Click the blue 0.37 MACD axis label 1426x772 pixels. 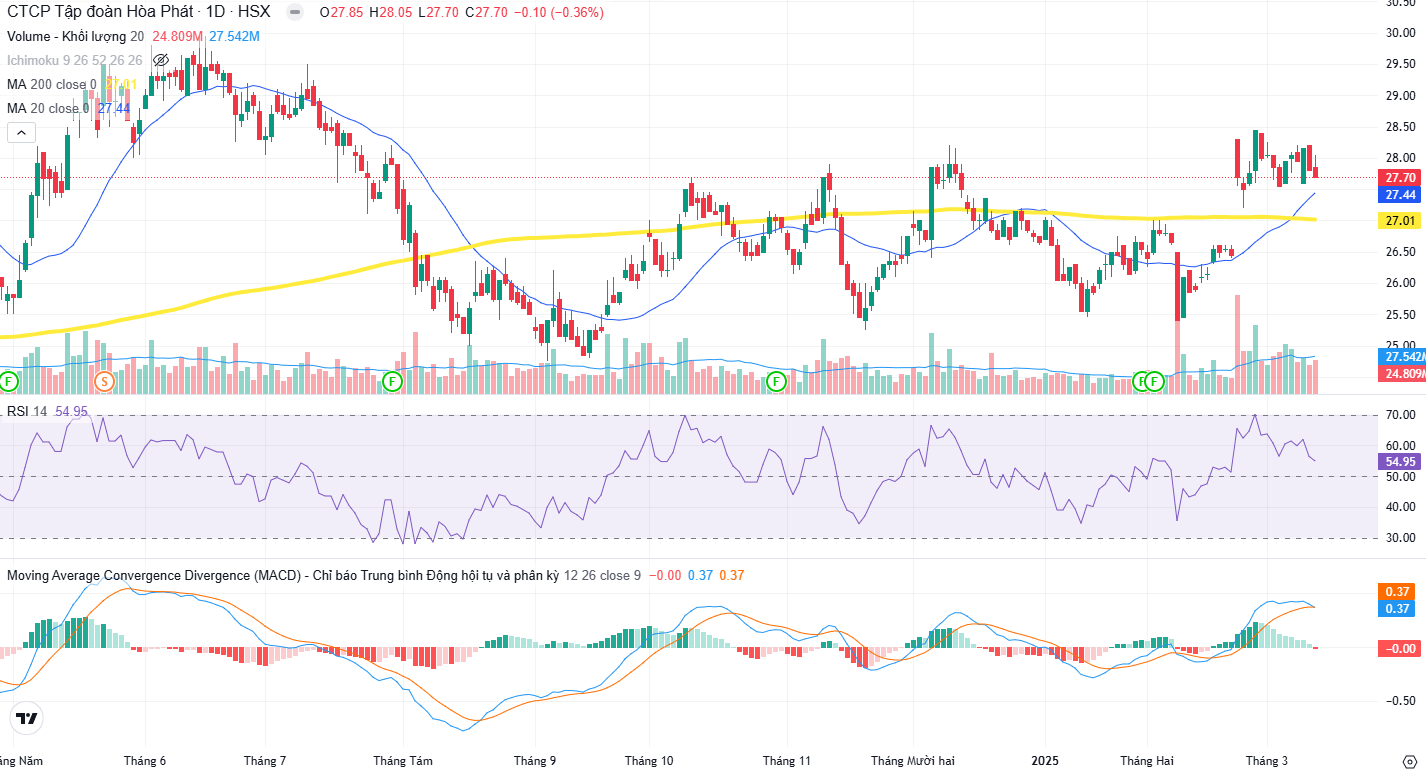[1398, 609]
